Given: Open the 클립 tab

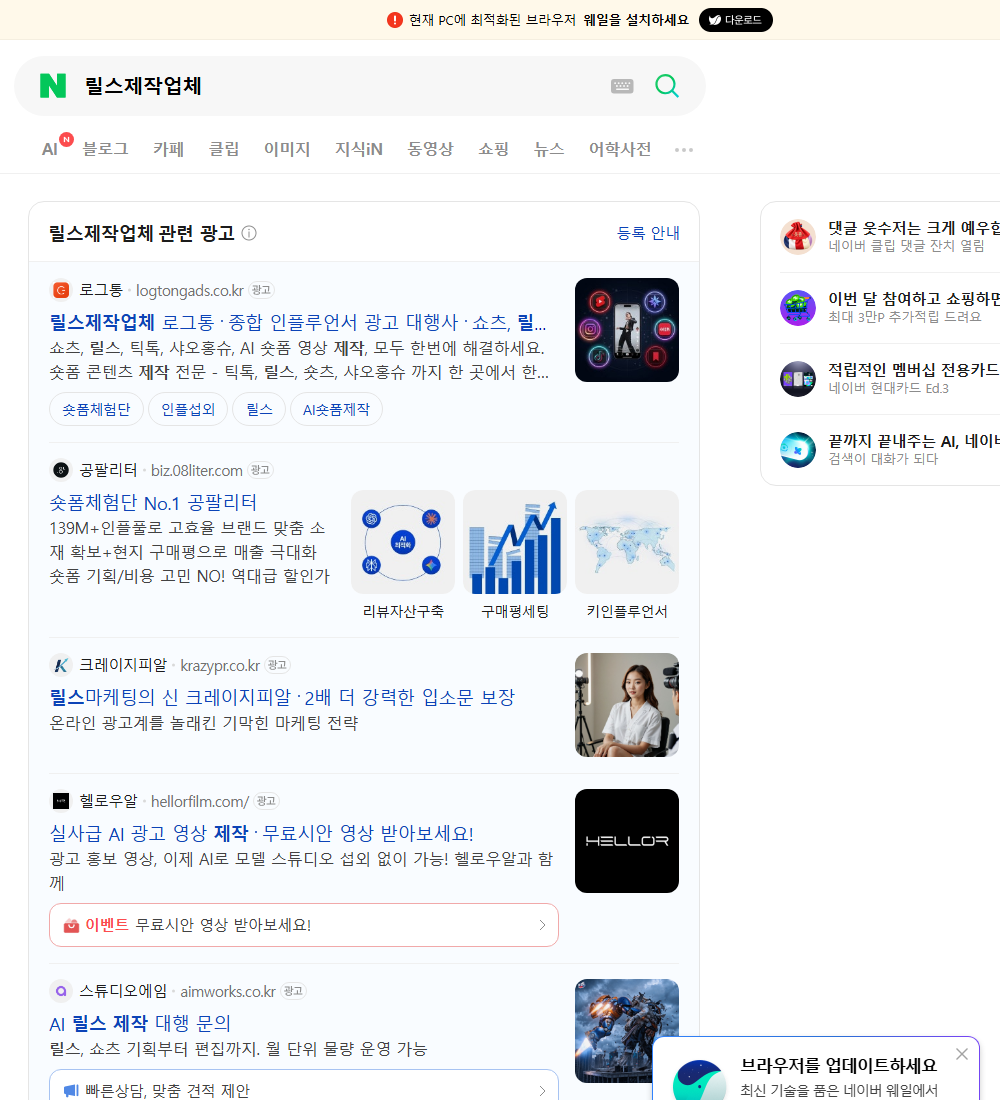Looking at the screenshot, I should pyautogui.click(x=224, y=149).
